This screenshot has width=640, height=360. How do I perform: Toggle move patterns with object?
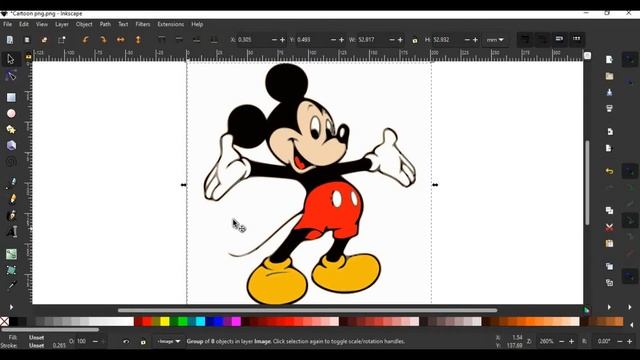coord(576,40)
